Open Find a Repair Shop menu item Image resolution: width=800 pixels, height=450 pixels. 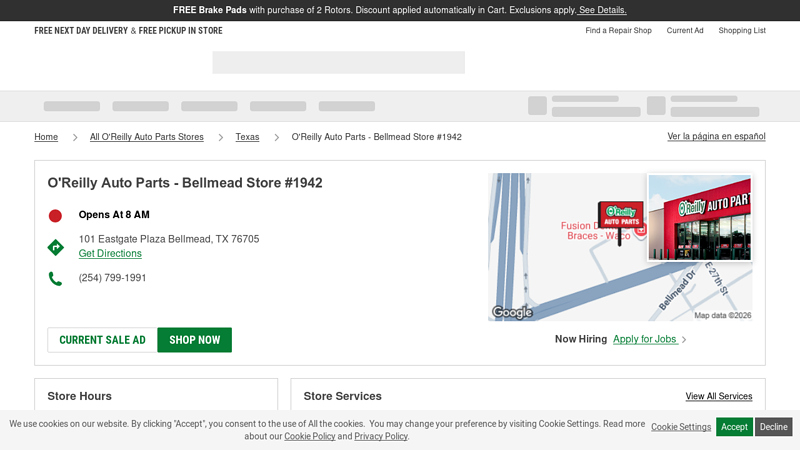[x=618, y=31]
